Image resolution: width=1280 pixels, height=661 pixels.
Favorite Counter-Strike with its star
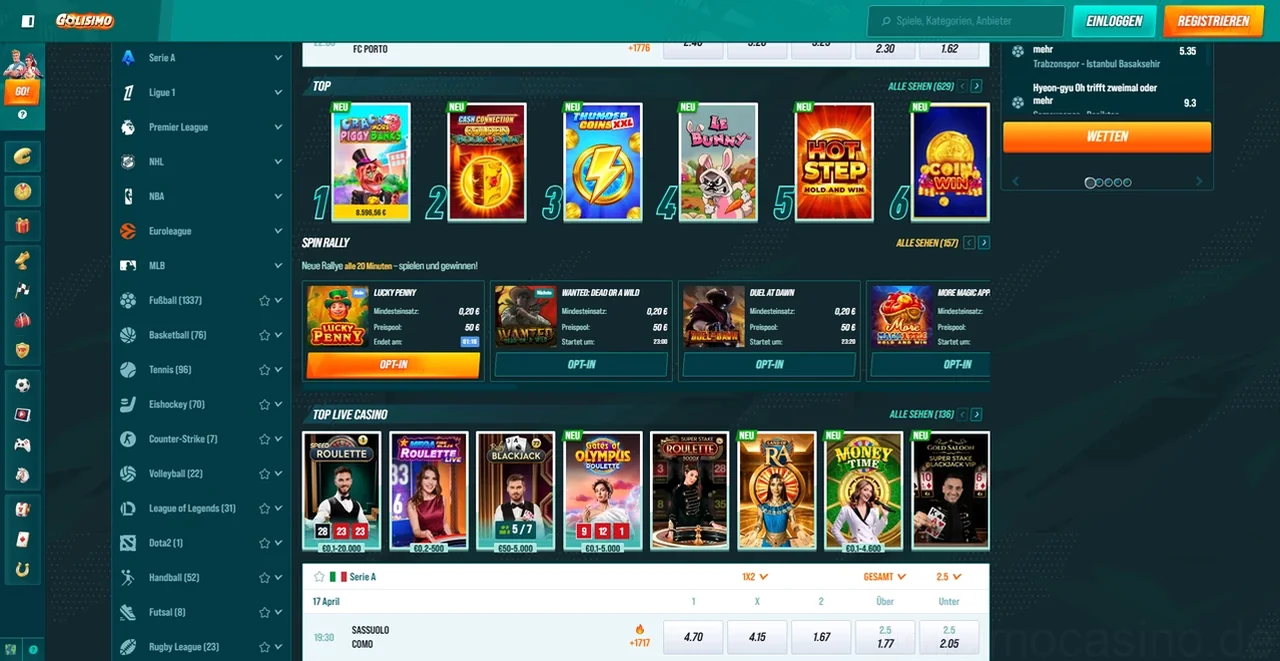pyautogui.click(x=265, y=439)
